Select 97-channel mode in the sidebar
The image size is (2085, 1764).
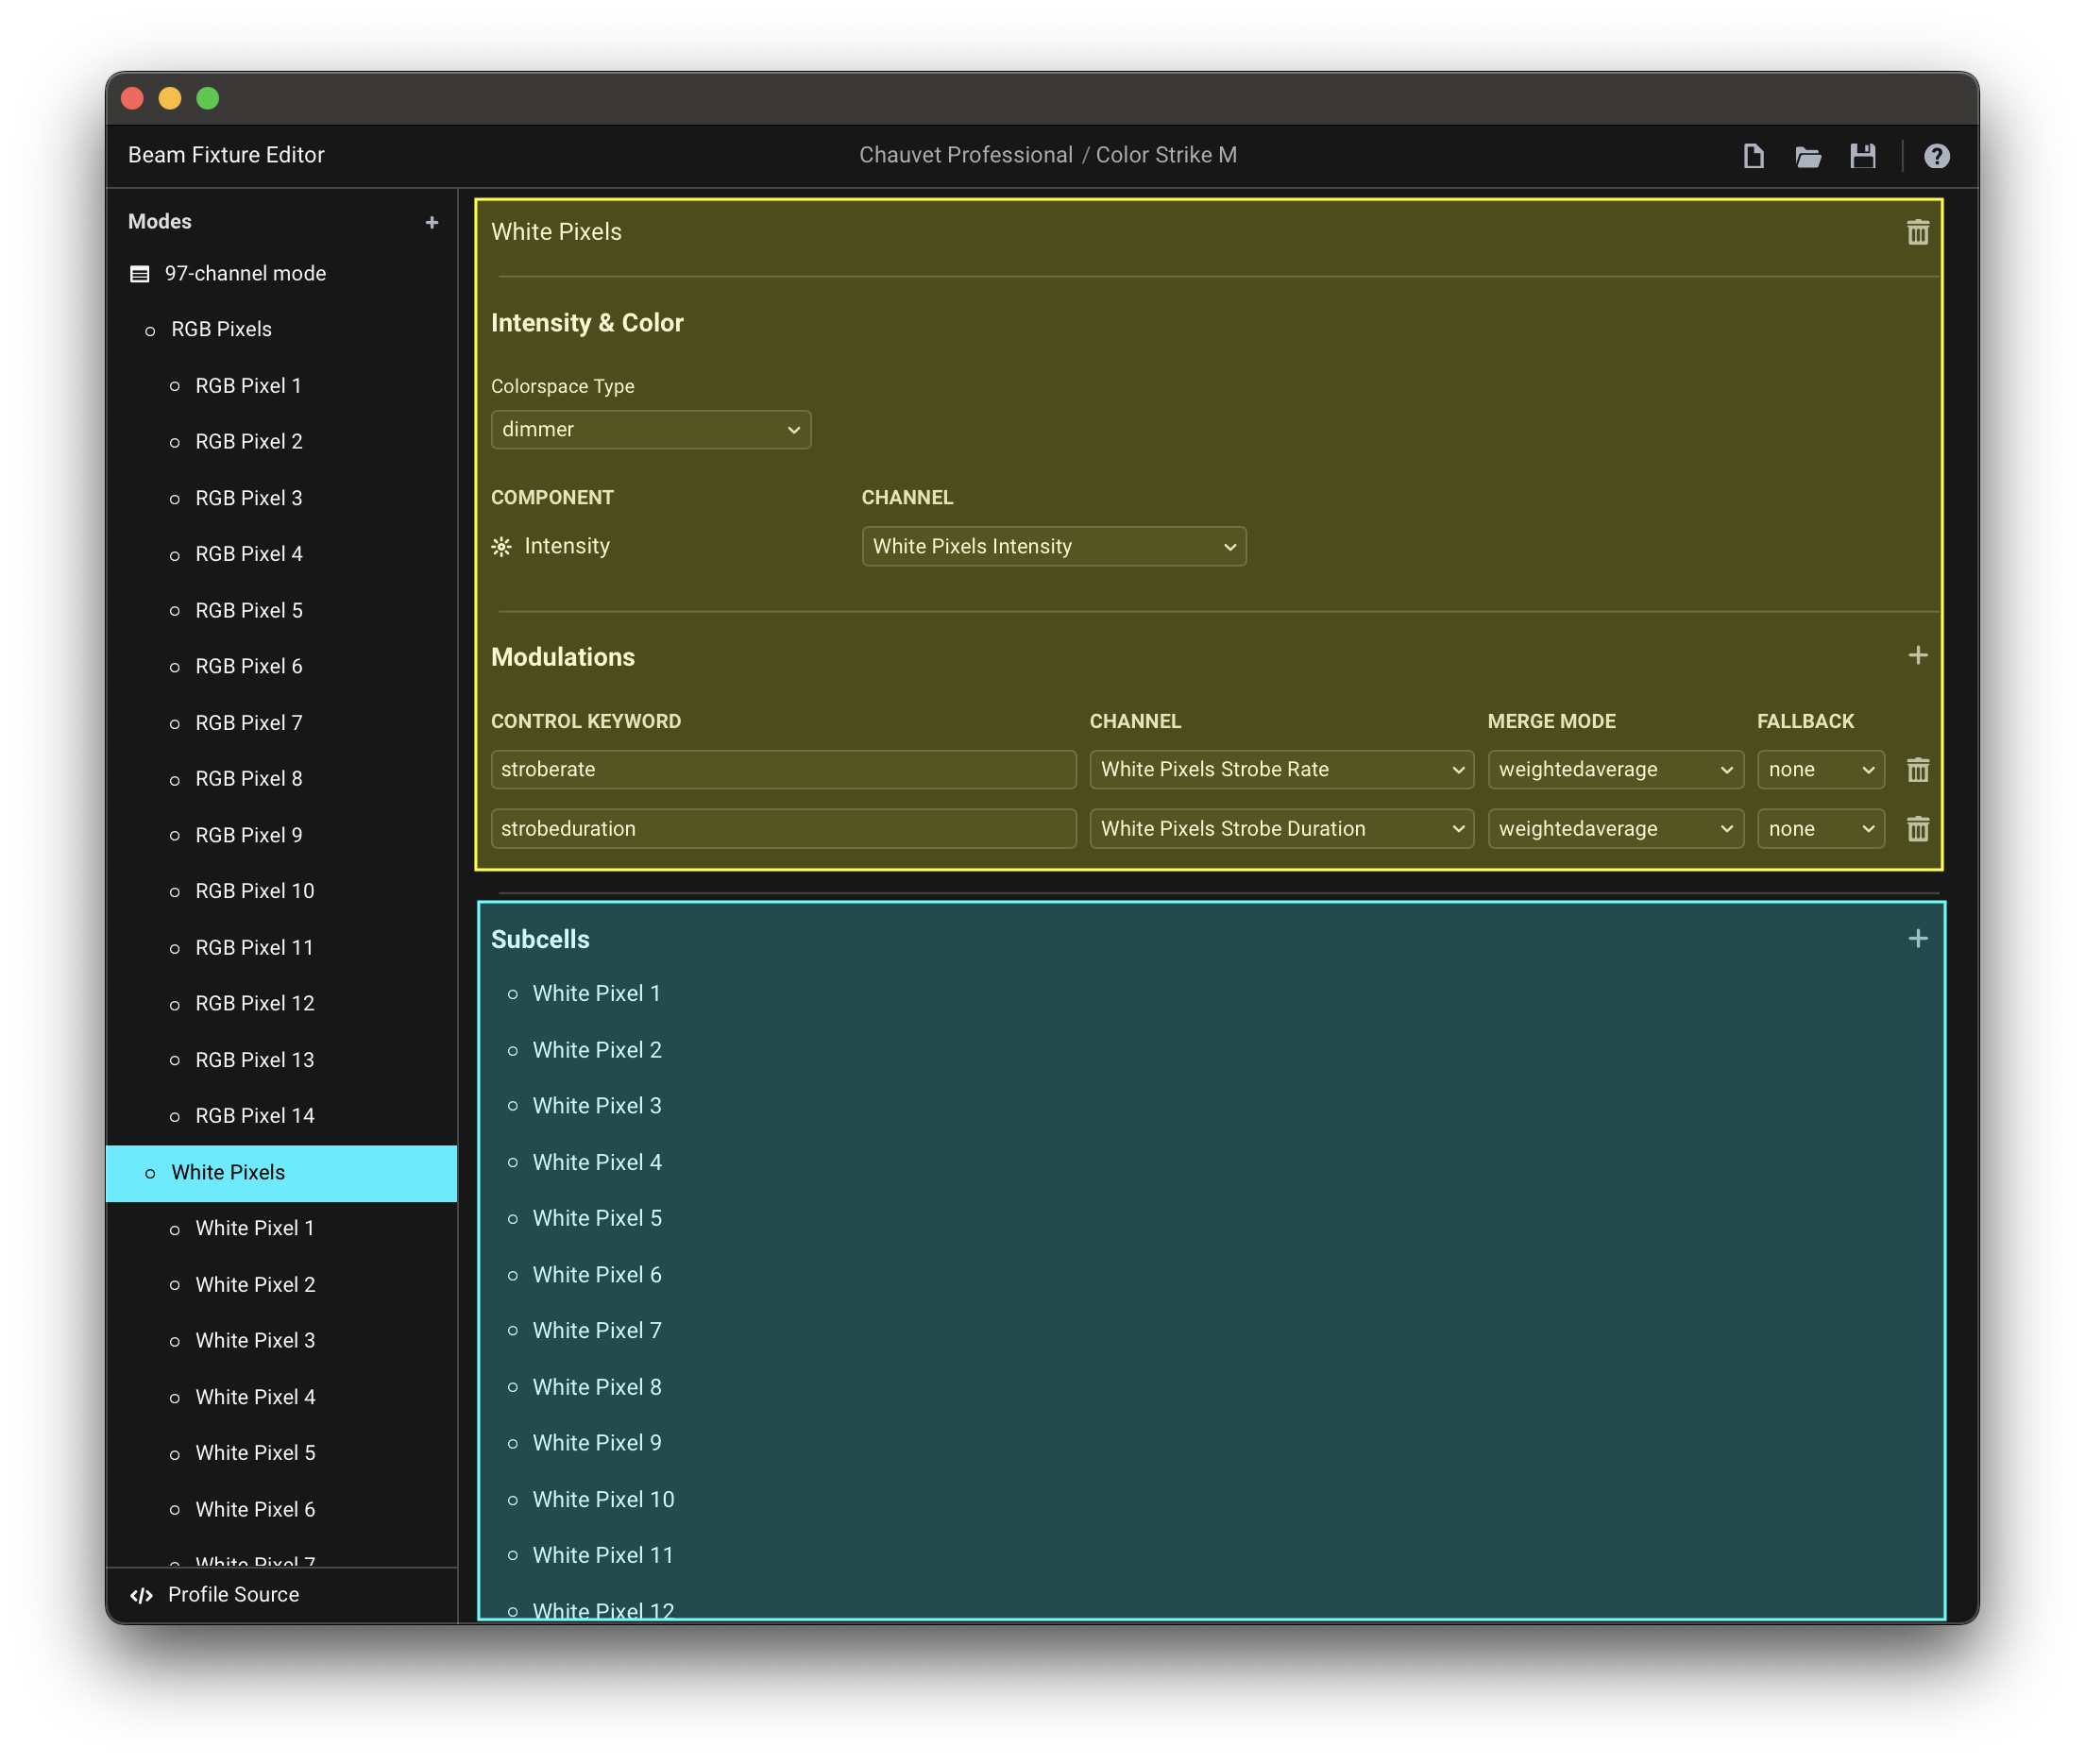coord(282,274)
